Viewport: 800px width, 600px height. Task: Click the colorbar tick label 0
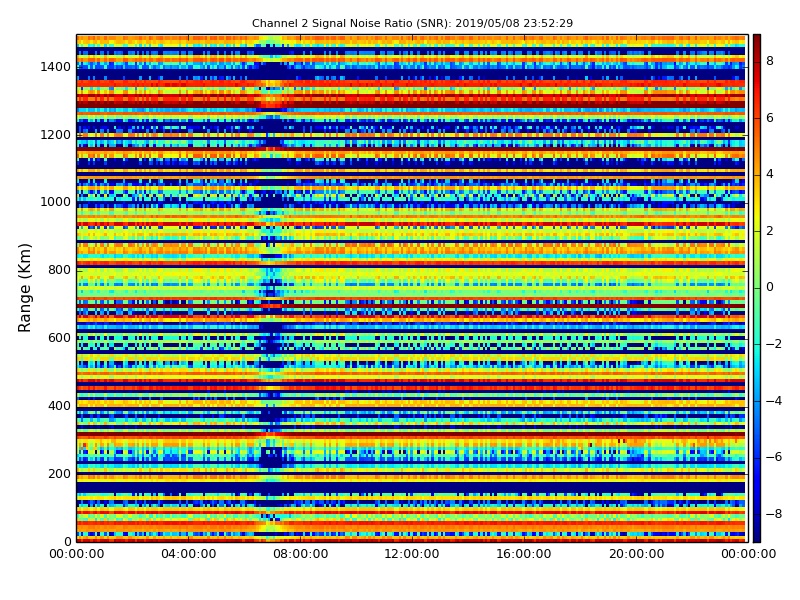[770, 287]
